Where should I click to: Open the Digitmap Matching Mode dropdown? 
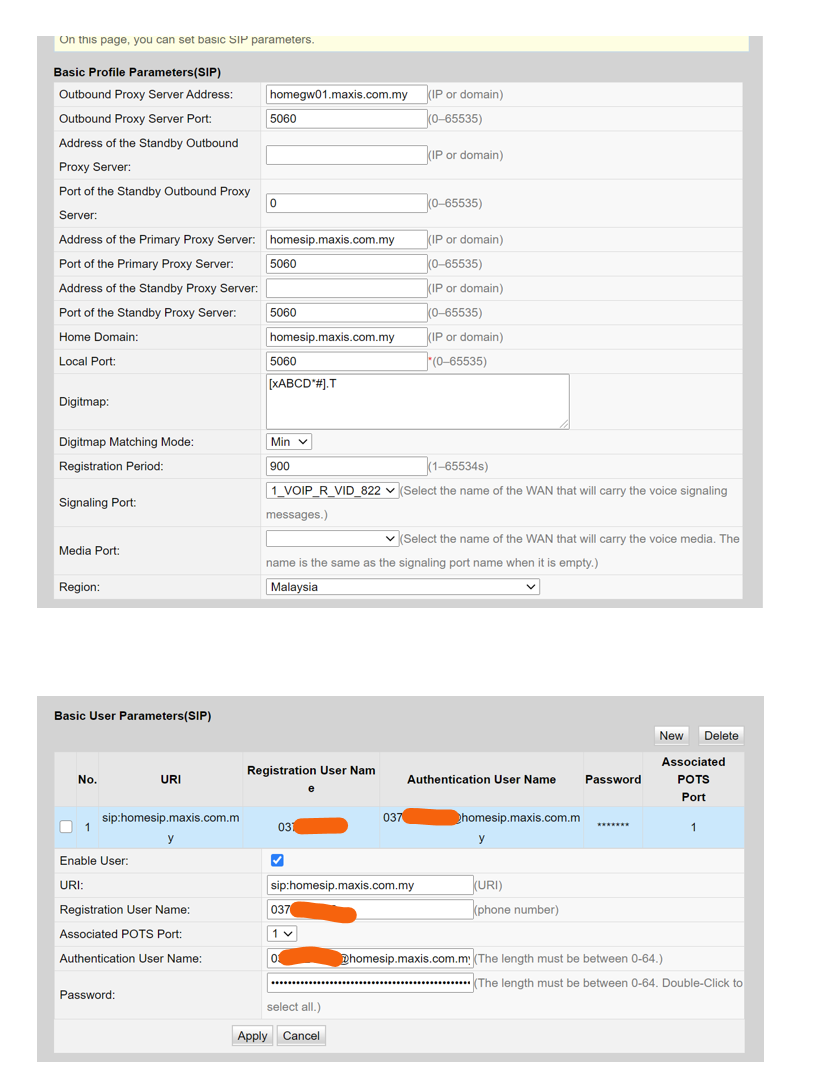click(289, 442)
